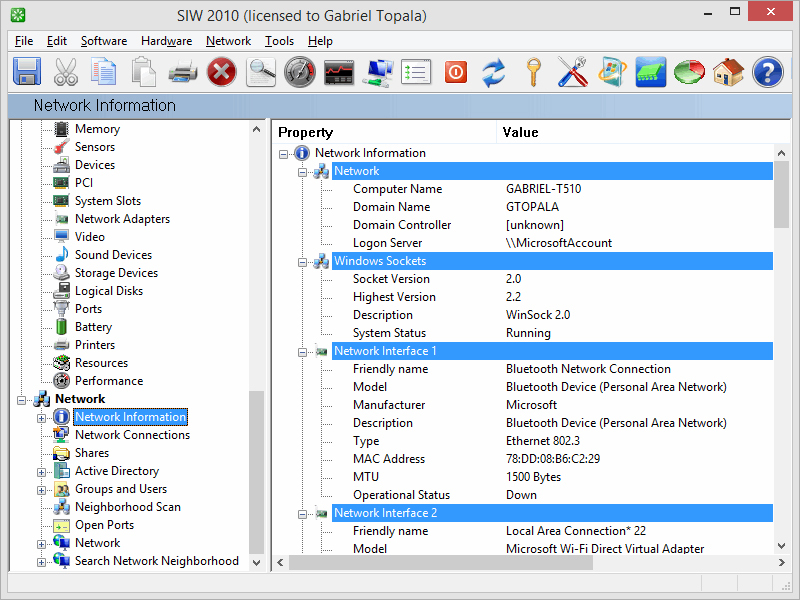Viewport: 800px width, 600px height.
Task: Open the red graph monitor tool
Action: [x=339, y=72]
